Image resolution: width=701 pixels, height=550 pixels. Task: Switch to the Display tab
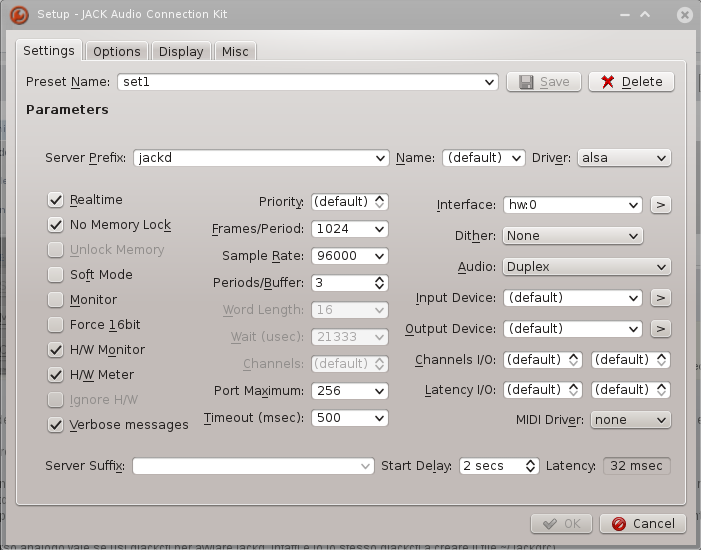(x=181, y=51)
